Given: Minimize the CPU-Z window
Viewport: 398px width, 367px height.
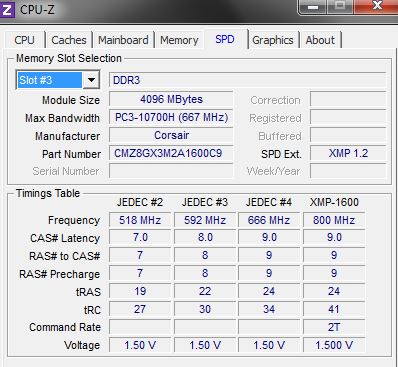Looking at the screenshot, I should pos(312,6).
